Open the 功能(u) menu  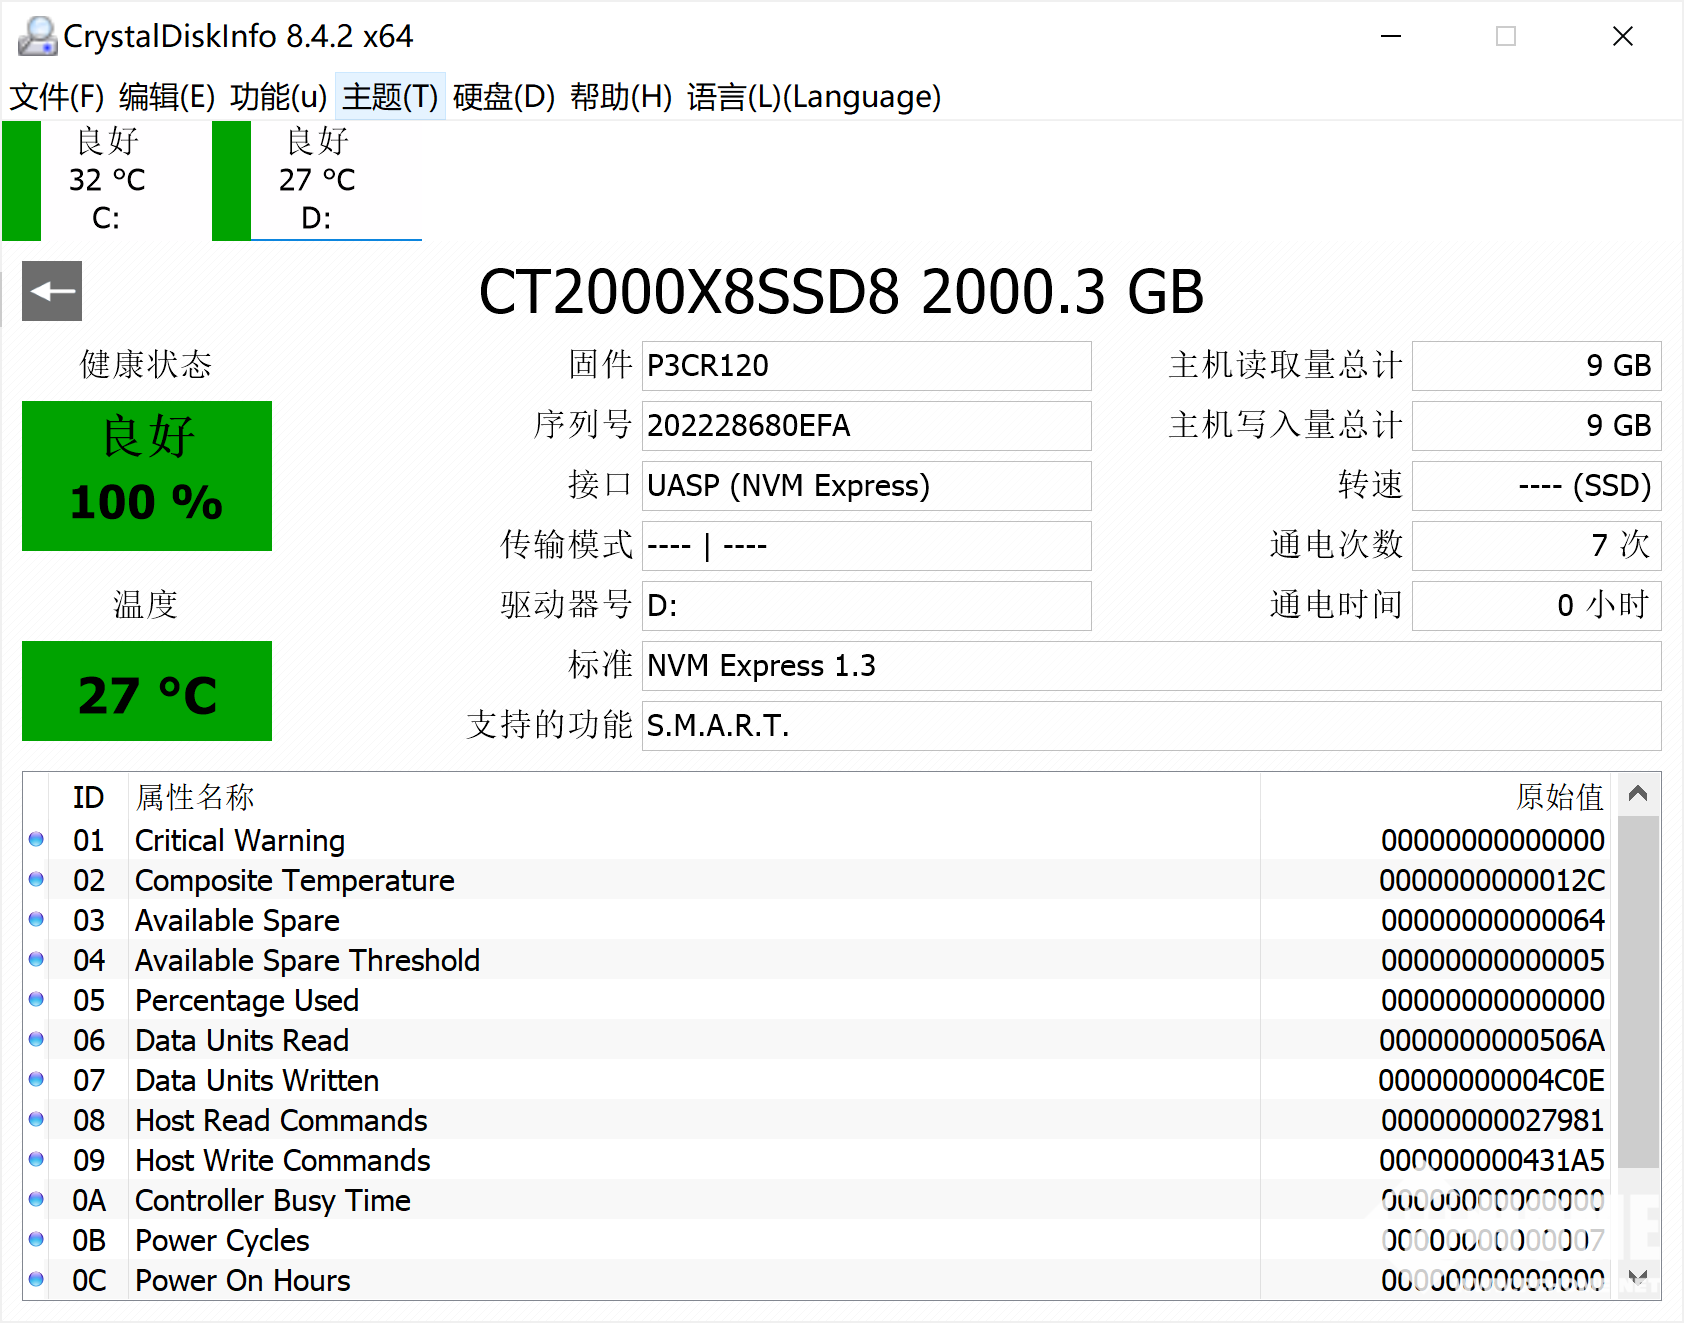point(278,97)
